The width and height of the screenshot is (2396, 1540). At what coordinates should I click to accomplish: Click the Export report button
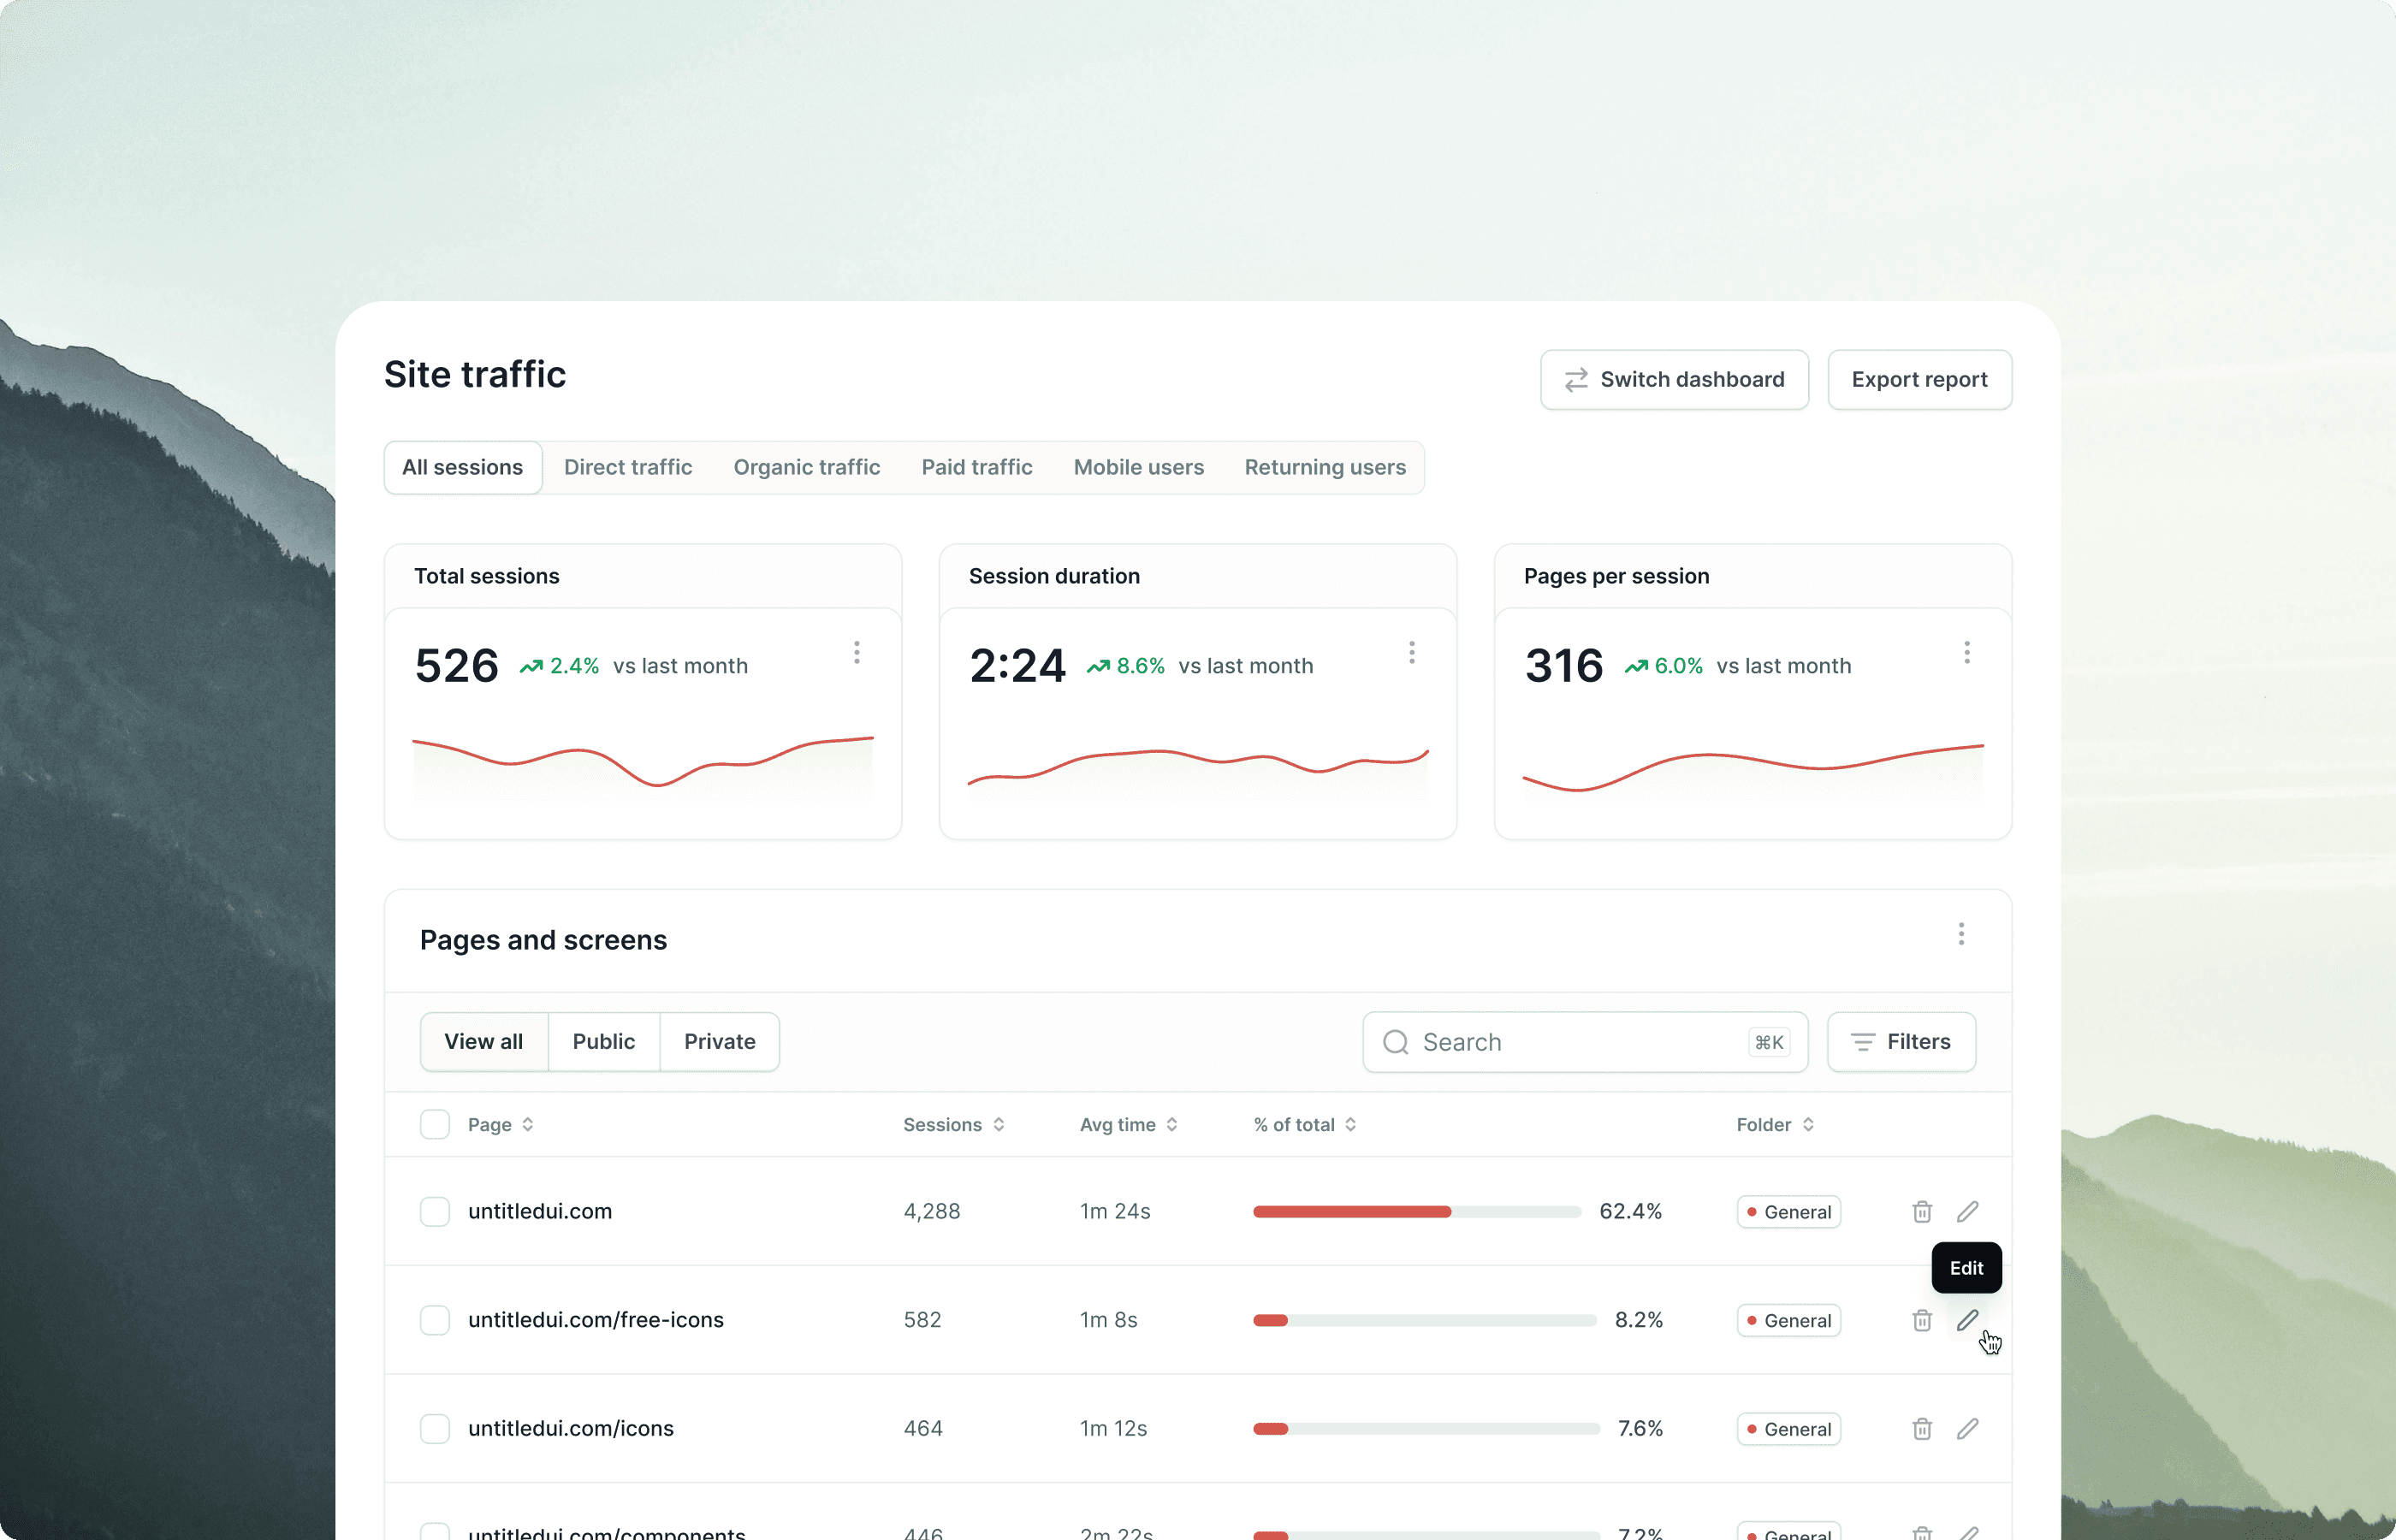(x=1918, y=379)
